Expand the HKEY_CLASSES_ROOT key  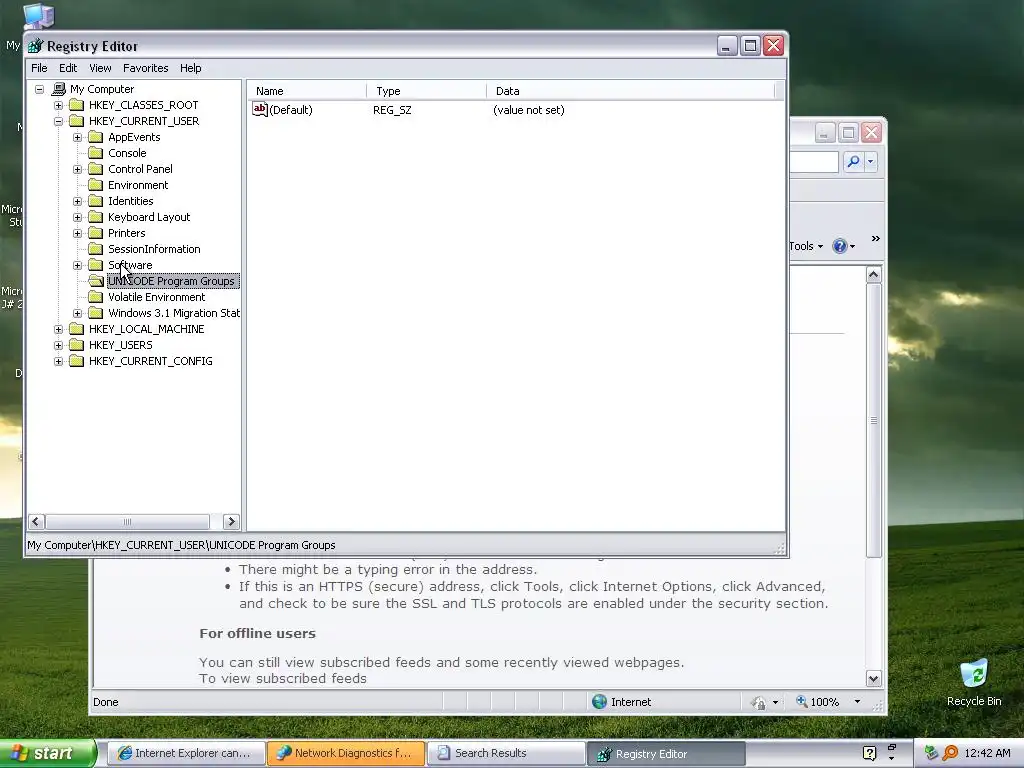(x=59, y=105)
